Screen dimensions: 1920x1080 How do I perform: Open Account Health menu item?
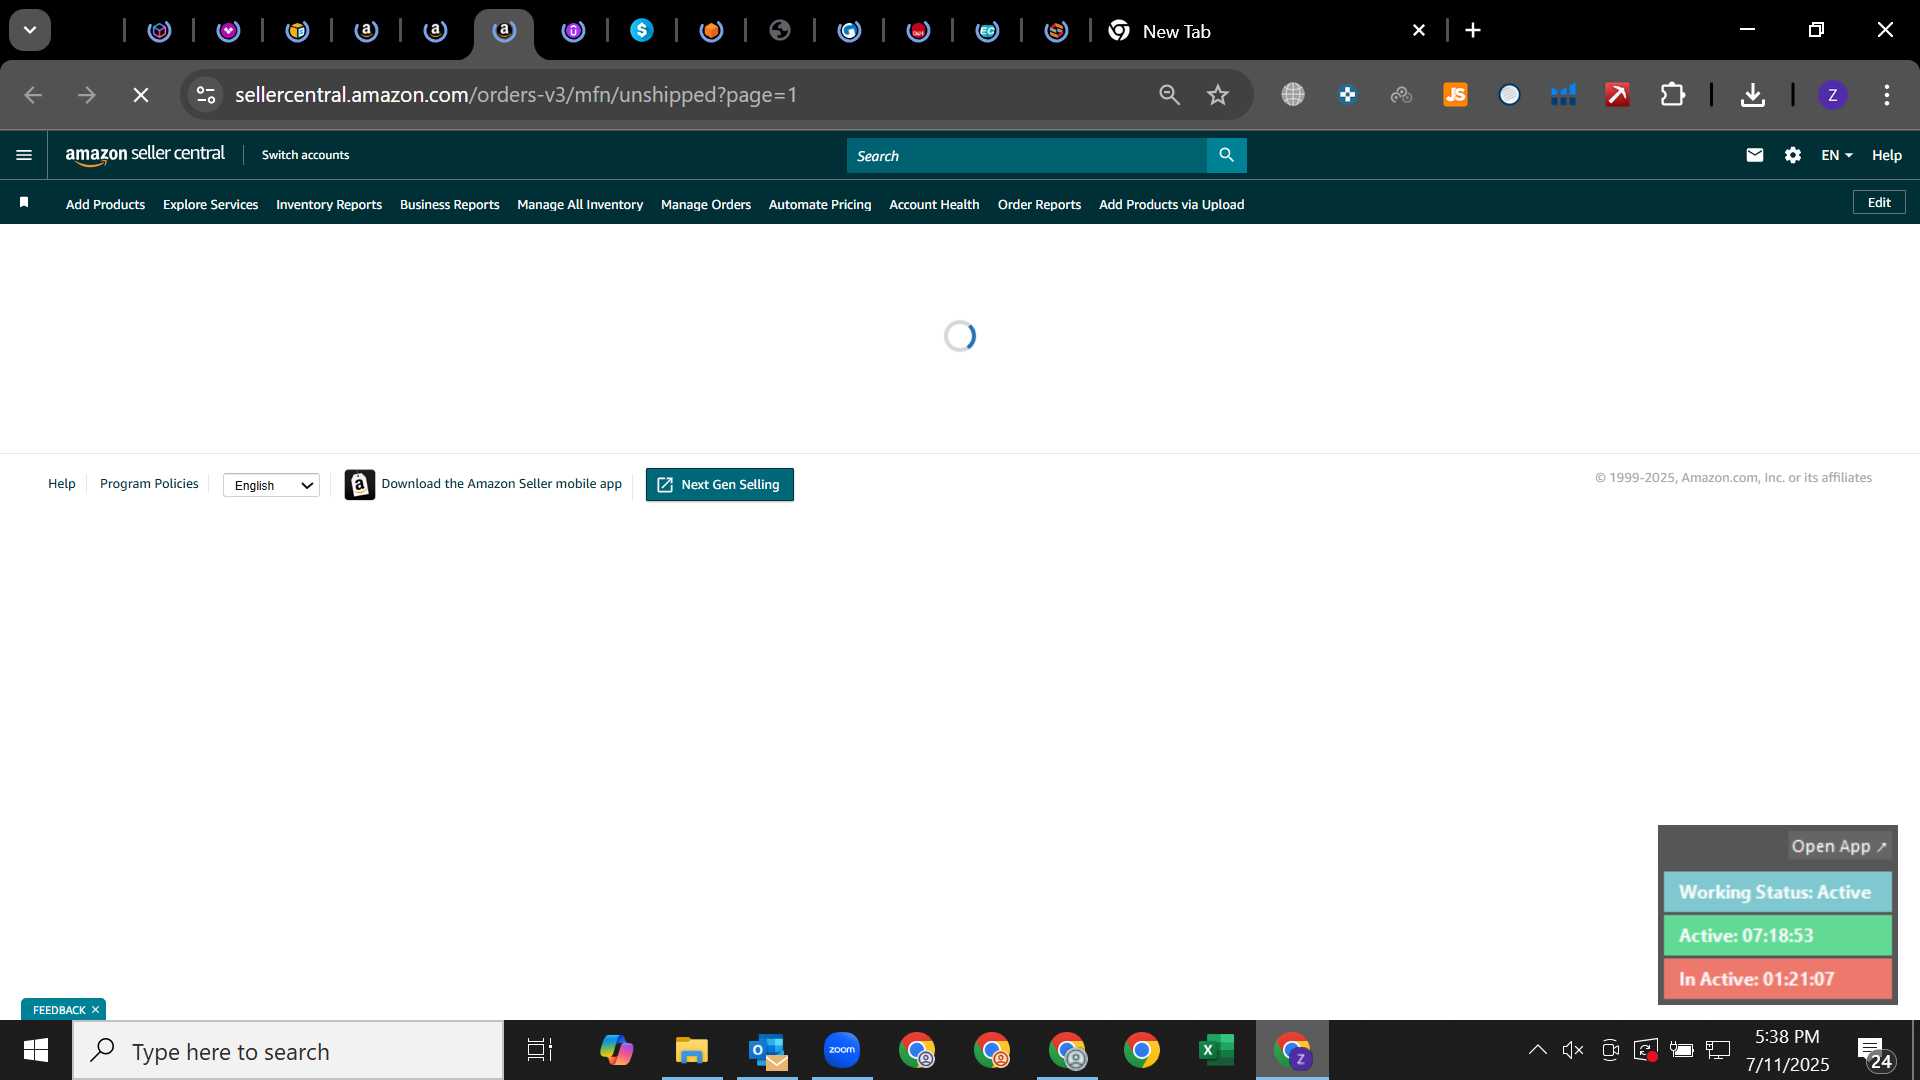pyautogui.click(x=934, y=204)
